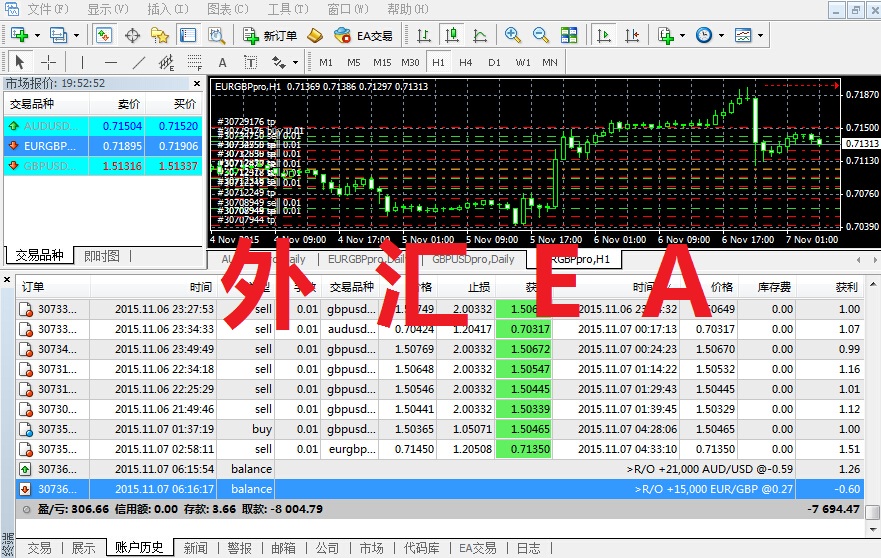Select the M1 timeframe
The image size is (881, 558).
coord(326,62)
